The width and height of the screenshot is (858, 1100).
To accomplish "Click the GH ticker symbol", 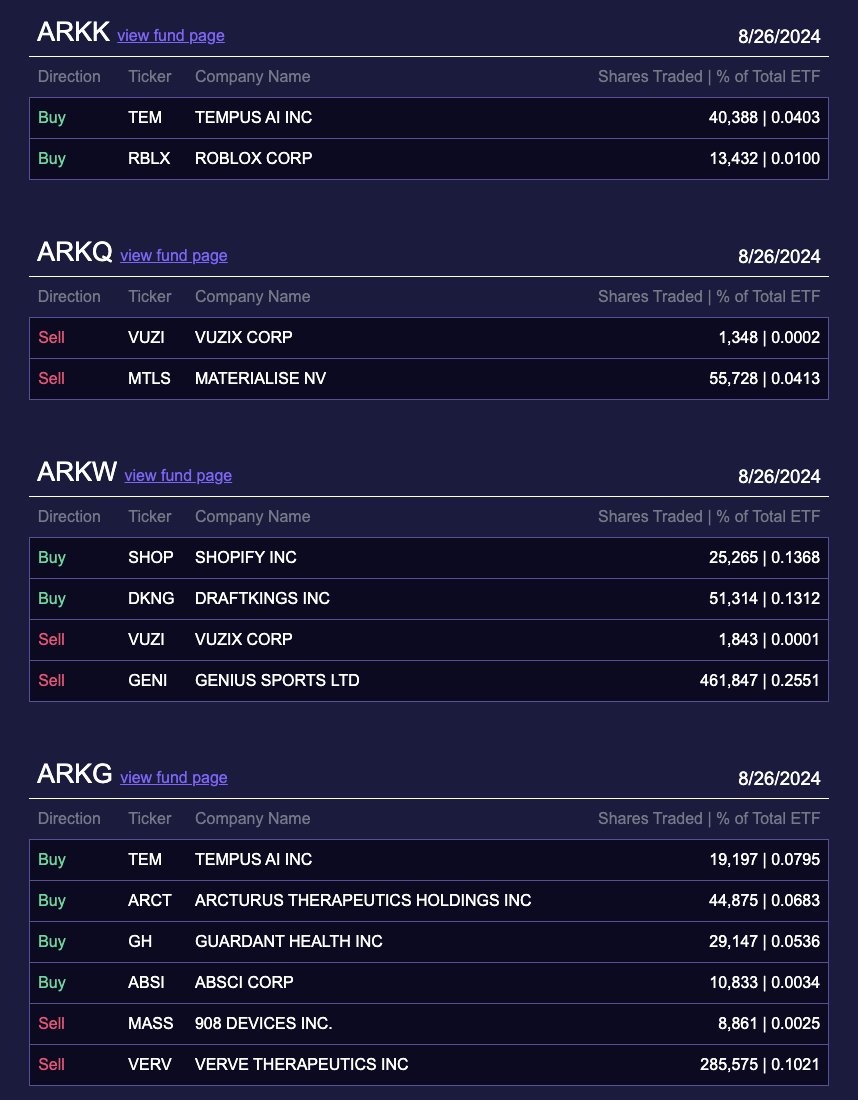I will [140, 941].
